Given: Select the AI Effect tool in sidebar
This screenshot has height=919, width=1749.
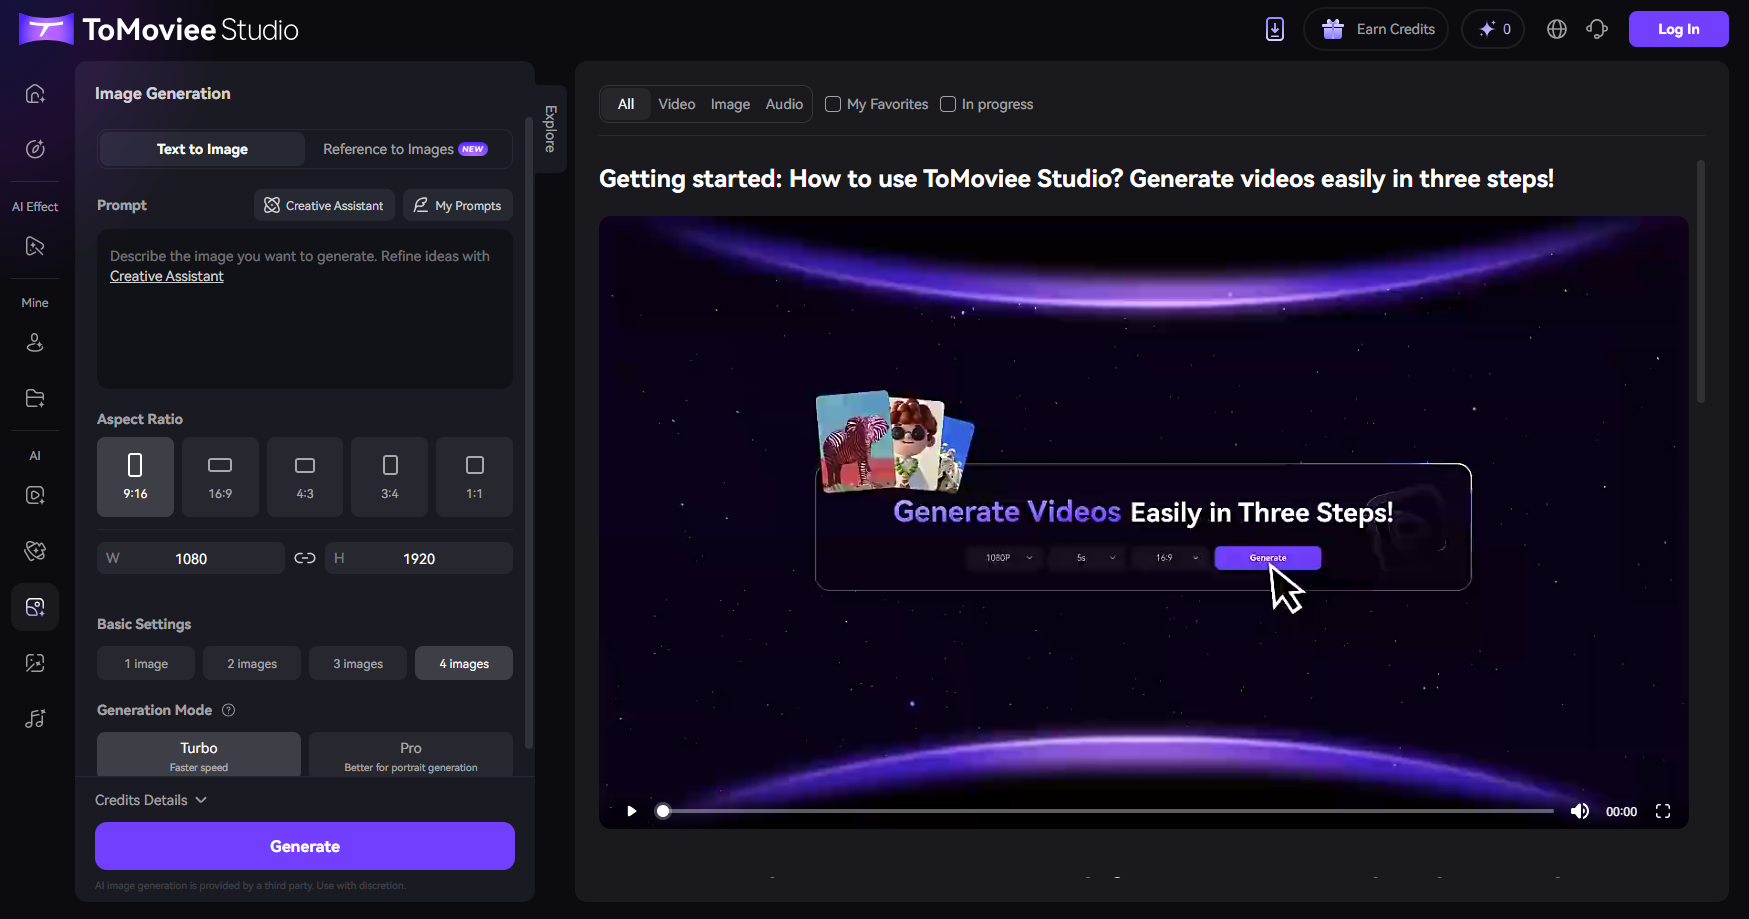Looking at the screenshot, I should tap(35, 246).
